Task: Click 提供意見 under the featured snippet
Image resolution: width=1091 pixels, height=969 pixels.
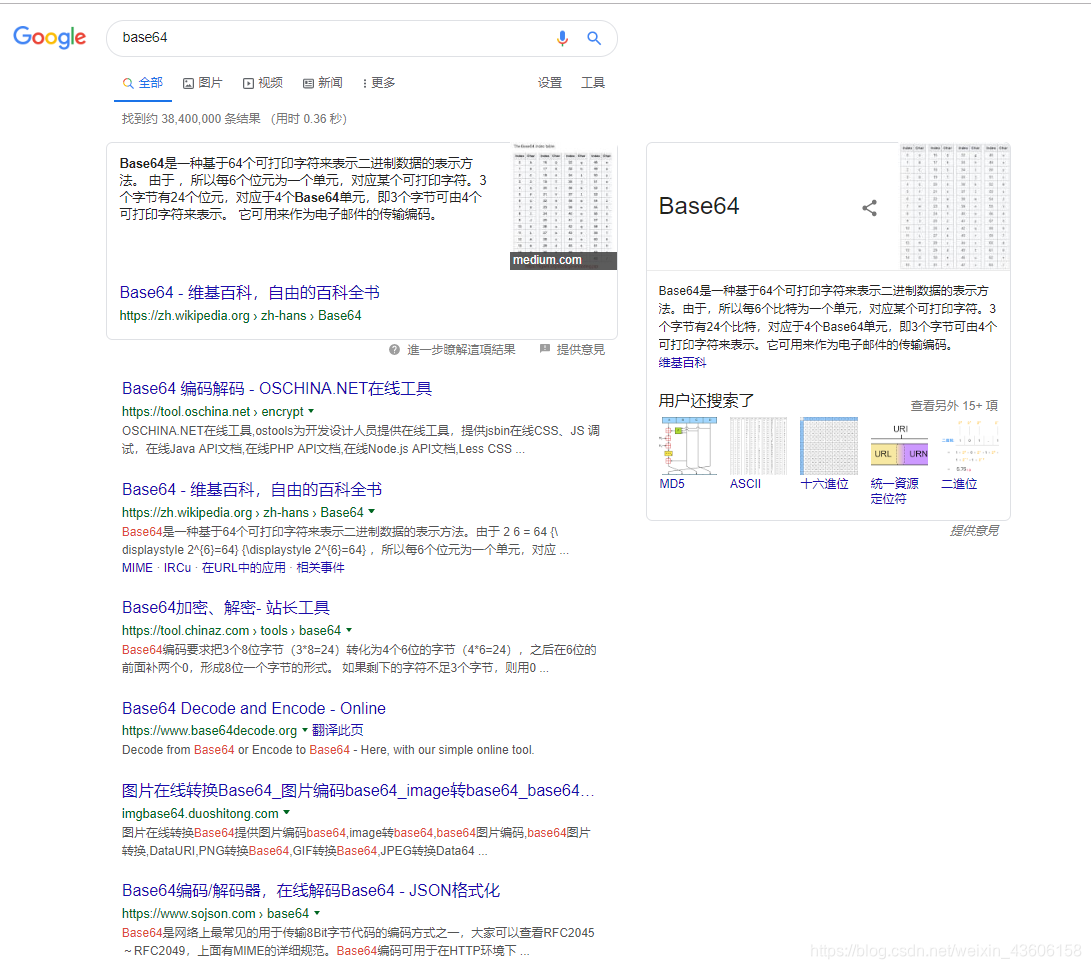Action: coord(580,349)
